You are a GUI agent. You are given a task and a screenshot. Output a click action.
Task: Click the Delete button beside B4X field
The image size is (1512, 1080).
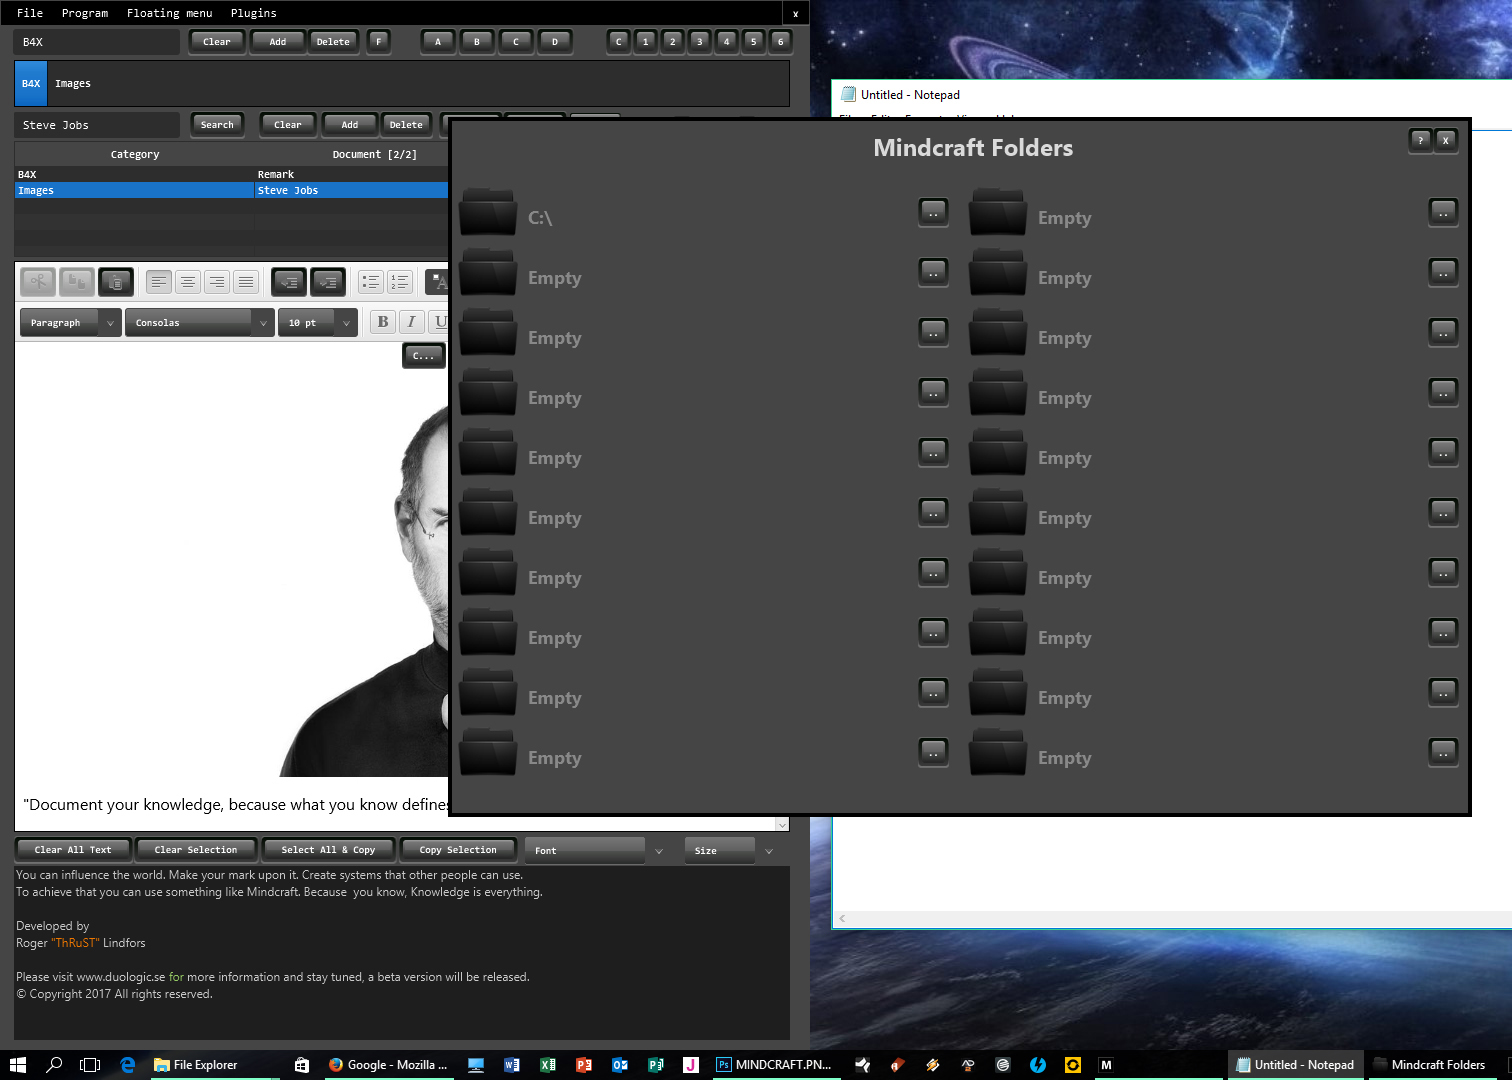tap(333, 42)
